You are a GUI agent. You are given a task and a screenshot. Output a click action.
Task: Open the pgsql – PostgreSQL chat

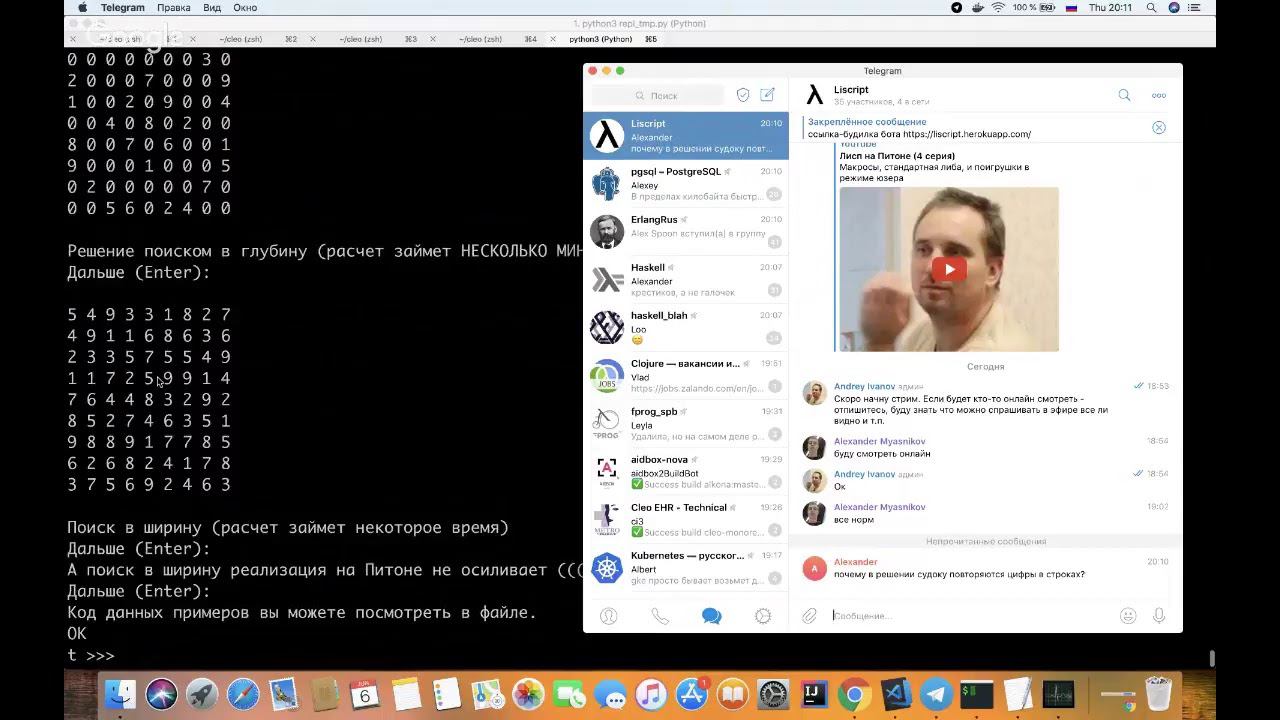tap(686, 184)
